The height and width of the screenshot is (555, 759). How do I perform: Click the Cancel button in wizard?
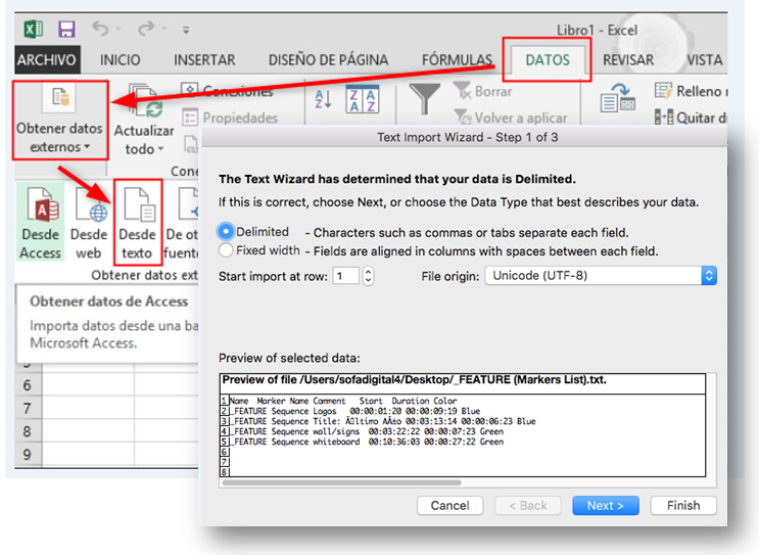pos(450,505)
